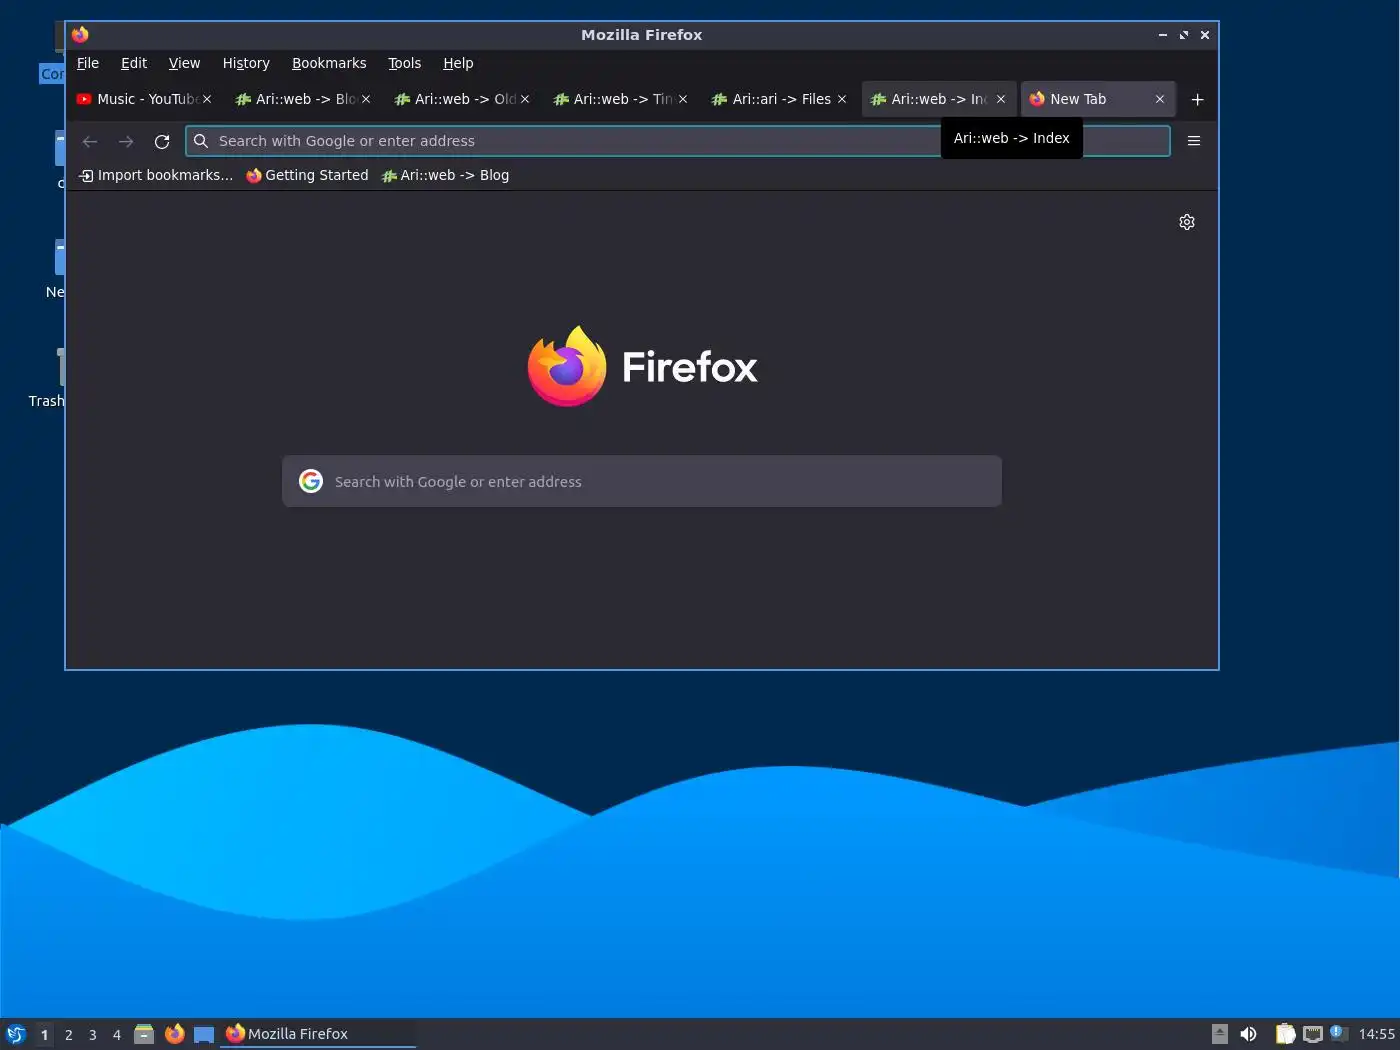Image resolution: width=1400 pixels, height=1050 pixels.
Task: Open the notification alert tray icon
Action: tap(1339, 1033)
